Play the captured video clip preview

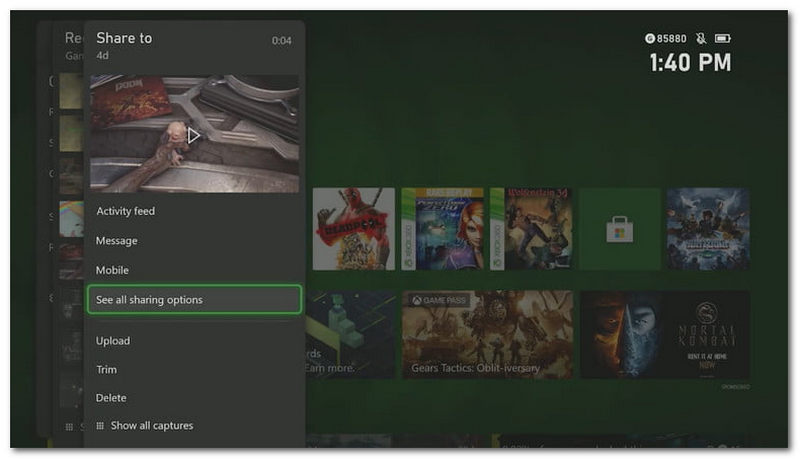click(x=194, y=135)
